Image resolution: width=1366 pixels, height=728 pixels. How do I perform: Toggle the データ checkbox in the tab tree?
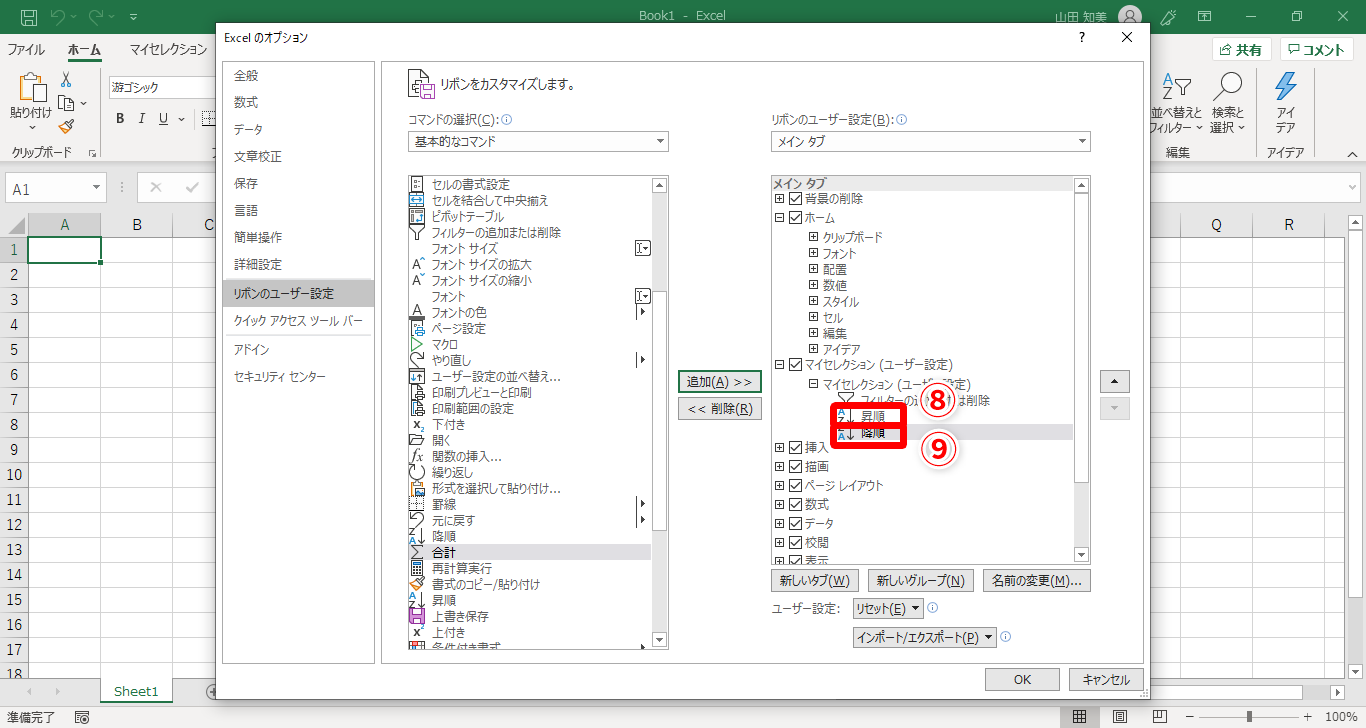click(x=796, y=523)
